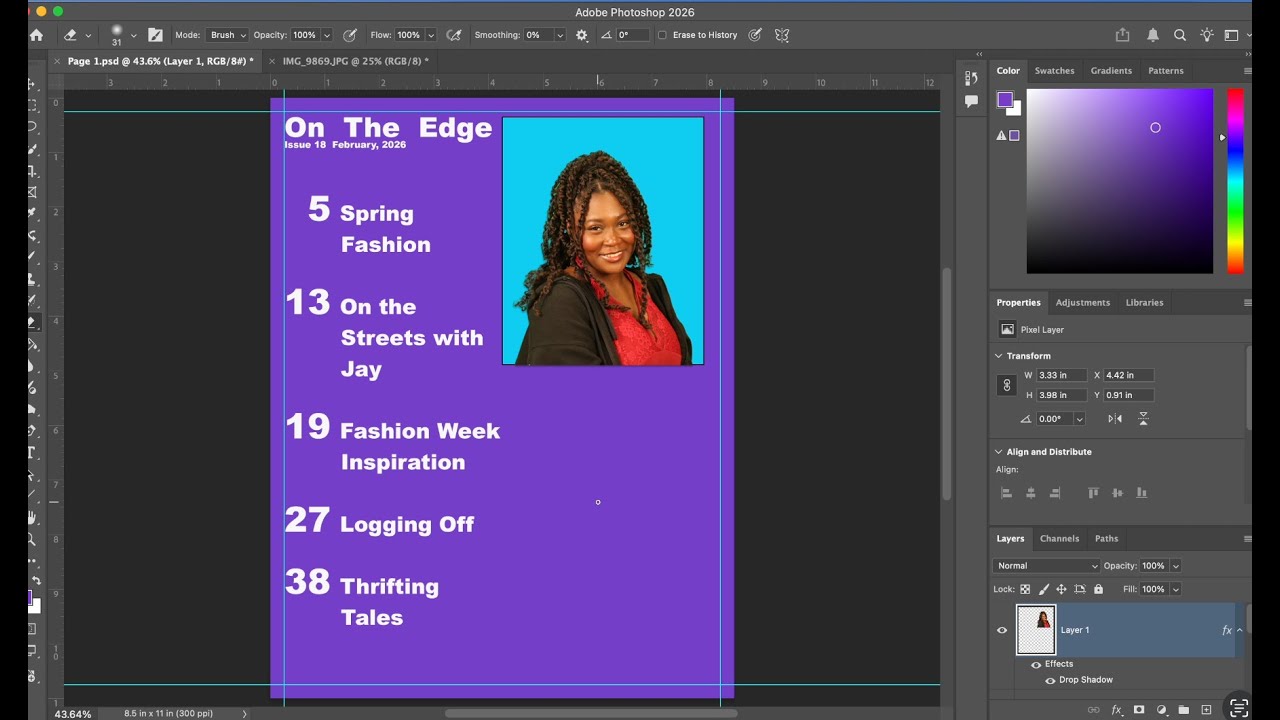Open notifications bell icon
This screenshot has width=1280, height=720.
1152,35
